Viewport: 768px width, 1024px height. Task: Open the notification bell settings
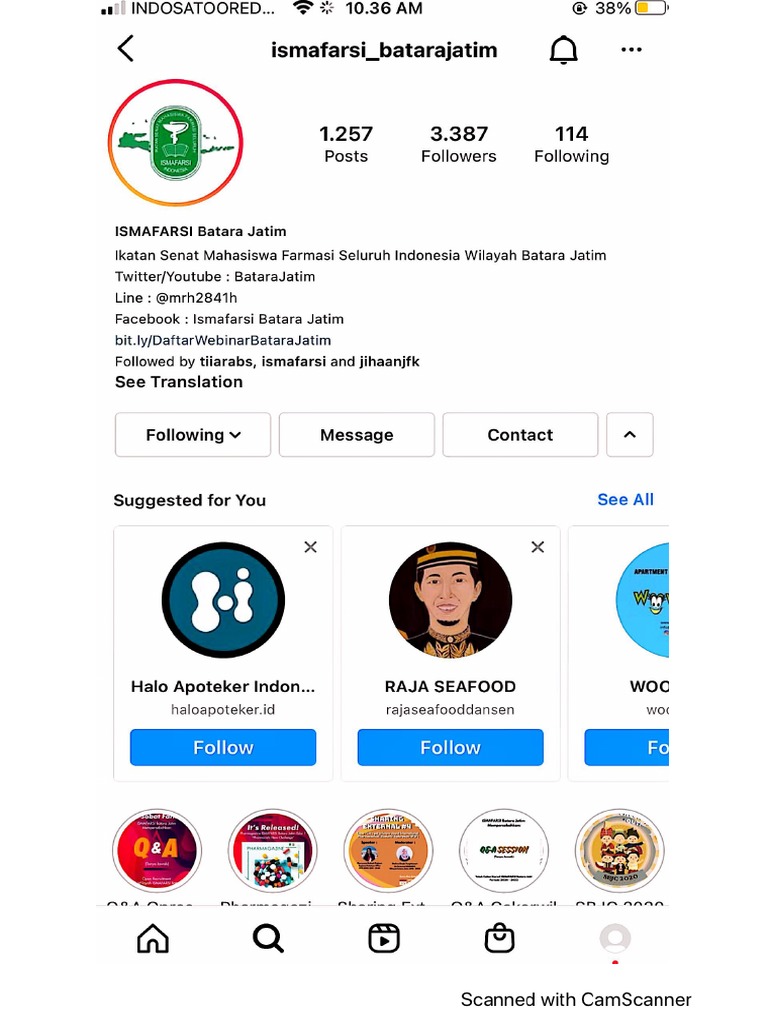coord(563,50)
